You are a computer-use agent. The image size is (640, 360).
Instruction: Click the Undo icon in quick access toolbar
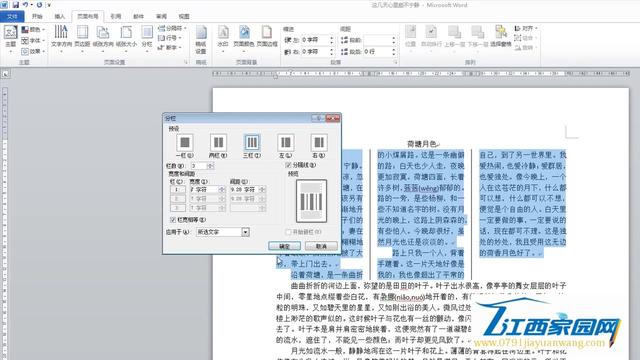coord(25,5)
